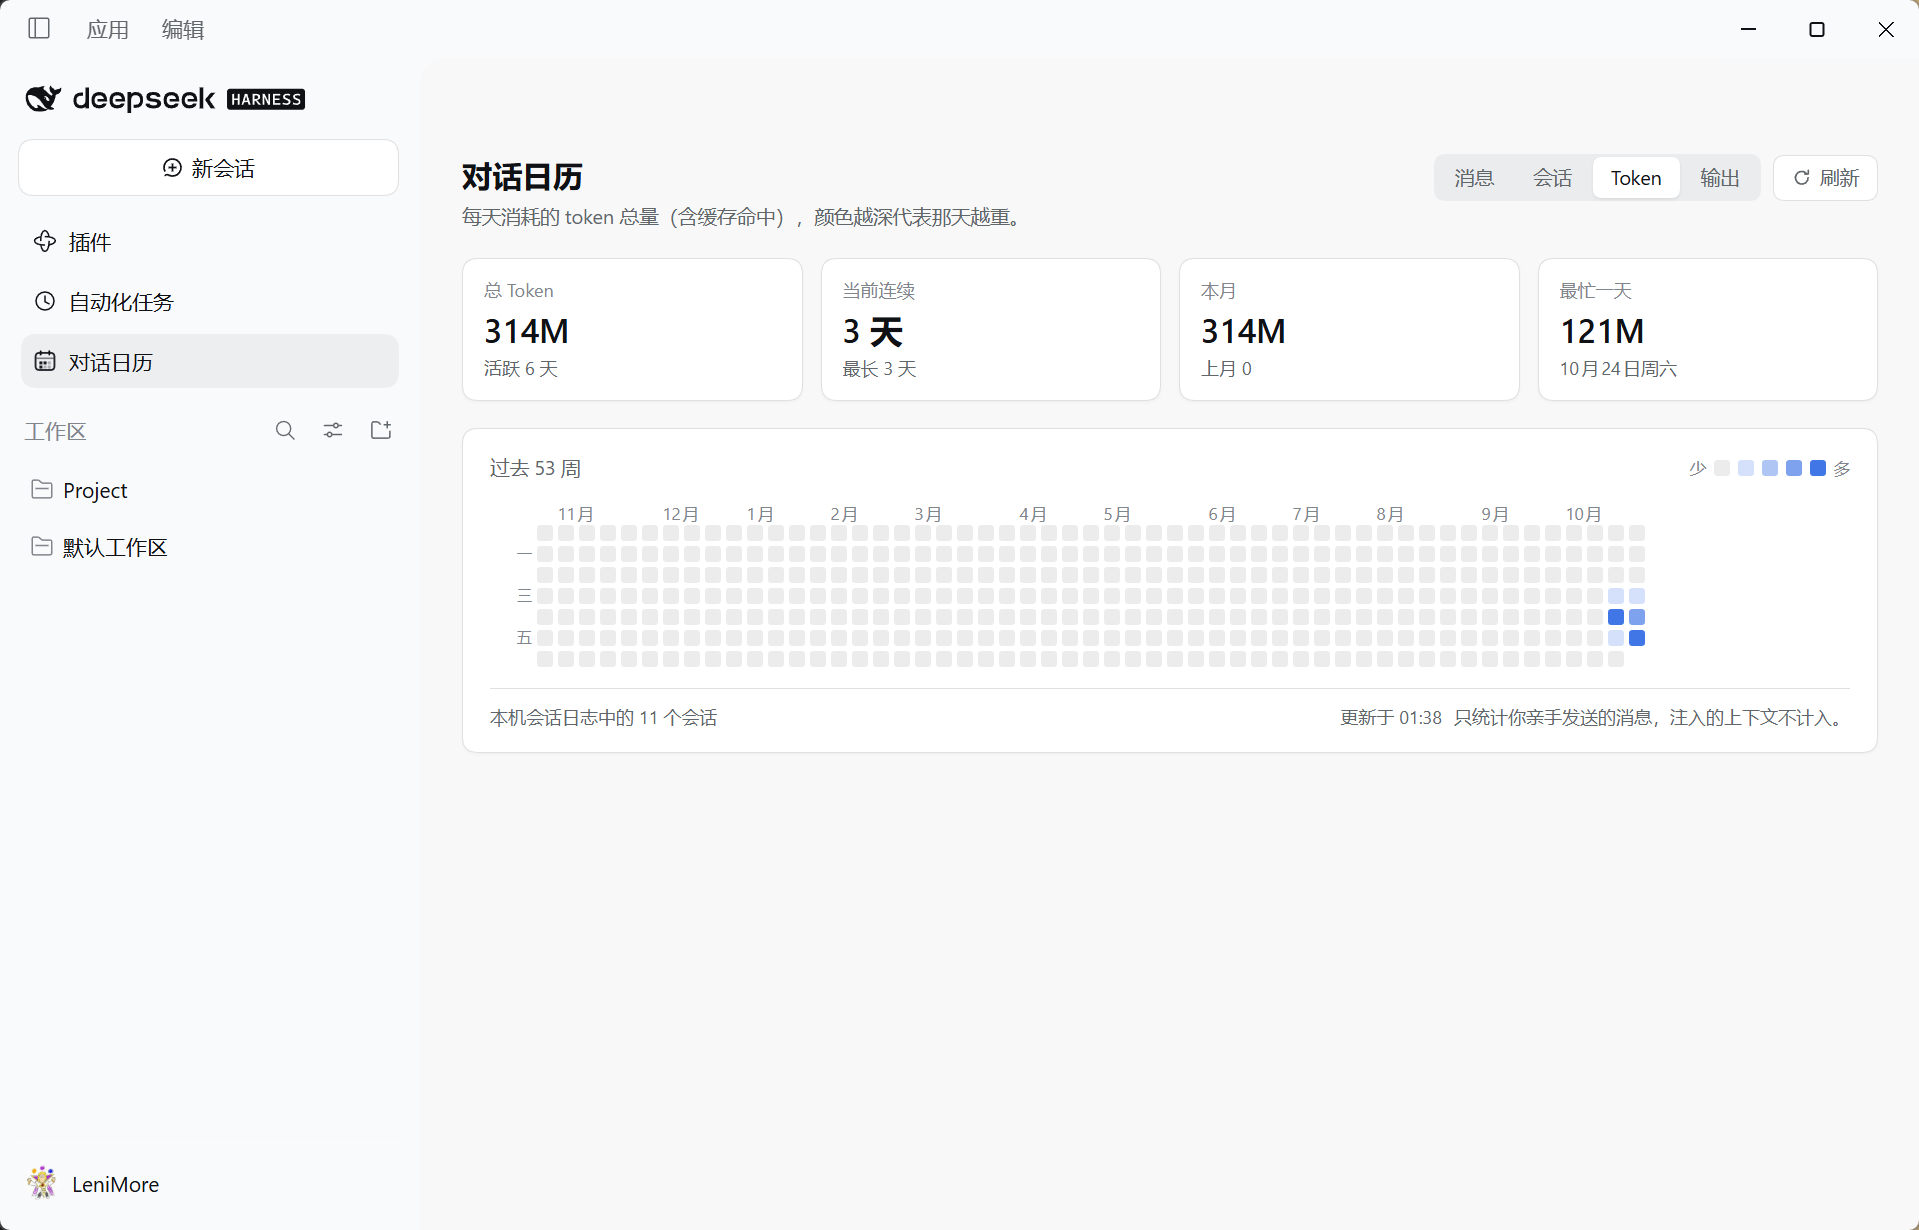Click 本机会话日志中的 11 个会话 text
The width and height of the screenshot is (1919, 1230).
[603, 718]
